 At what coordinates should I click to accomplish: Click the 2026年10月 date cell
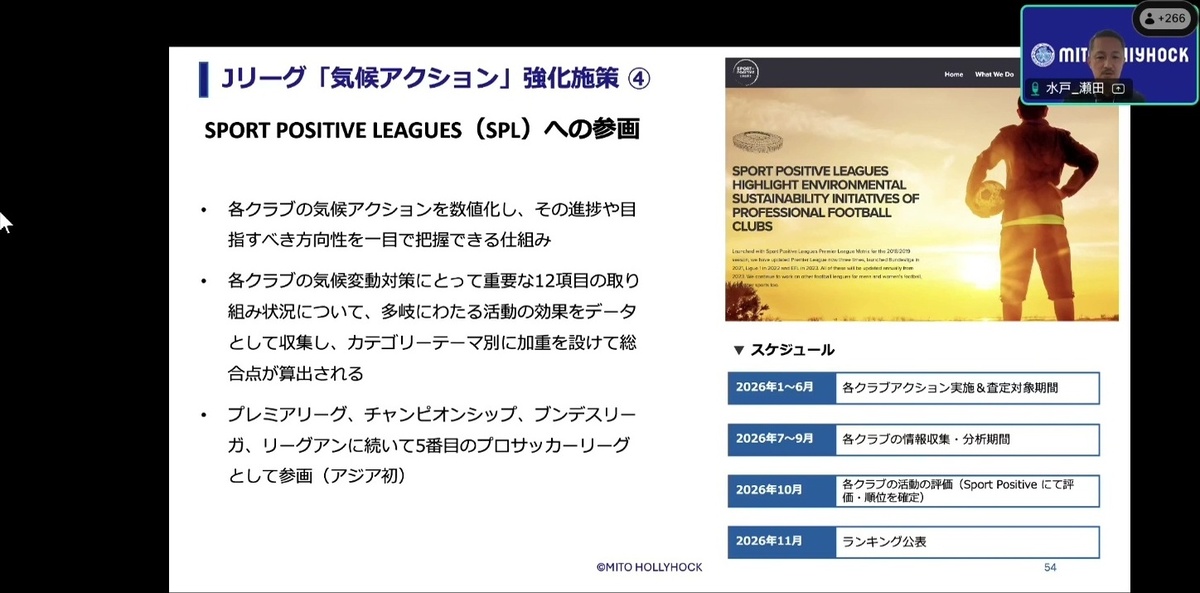(781, 490)
